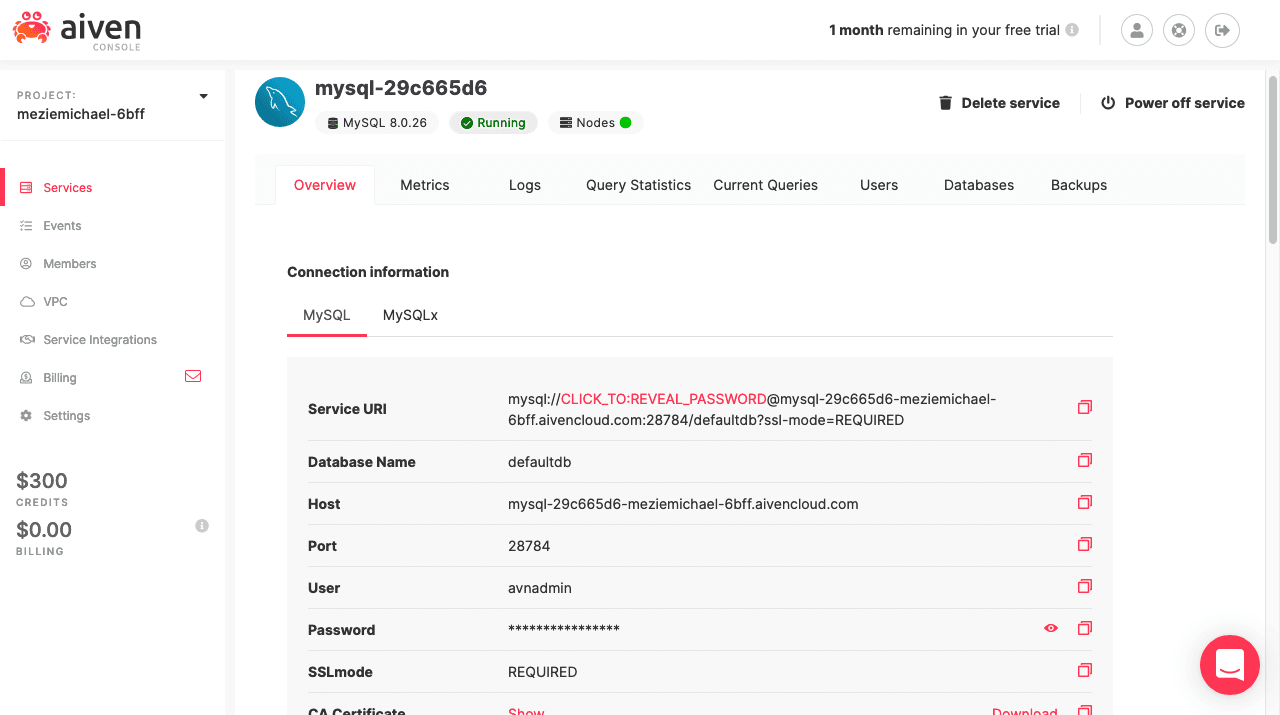Open the chat support widget
Screen dimensions: 1280x715
click(x=1229, y=665)
